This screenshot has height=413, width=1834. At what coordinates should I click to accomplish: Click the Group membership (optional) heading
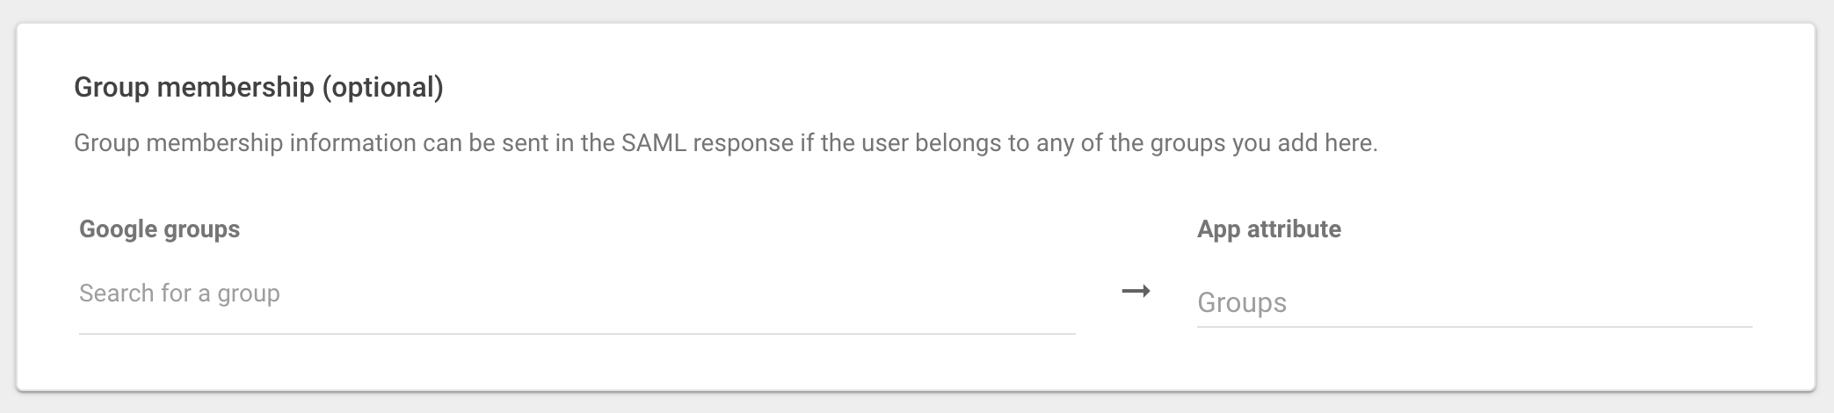coord(258,88)
